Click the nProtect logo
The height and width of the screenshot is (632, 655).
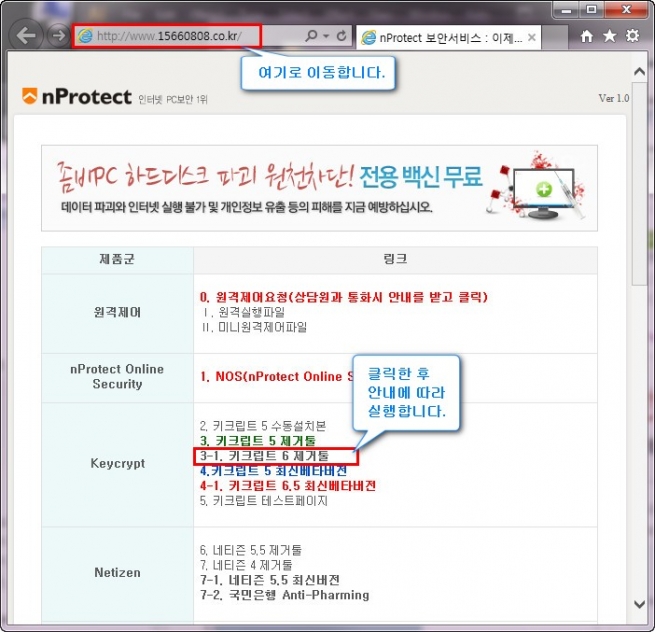[77, 97]
